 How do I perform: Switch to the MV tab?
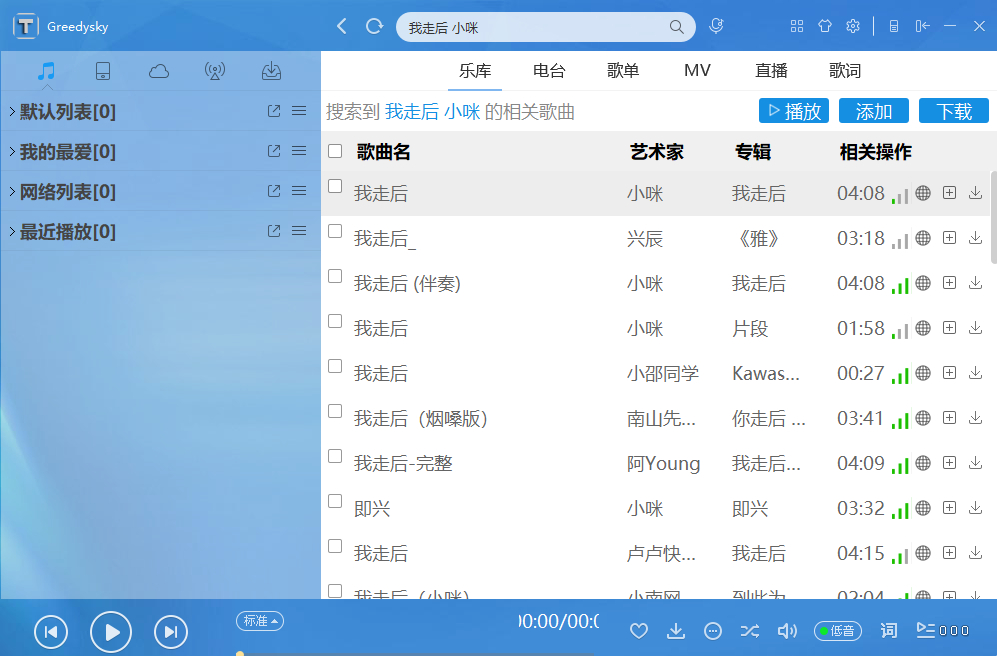[697, 71]
